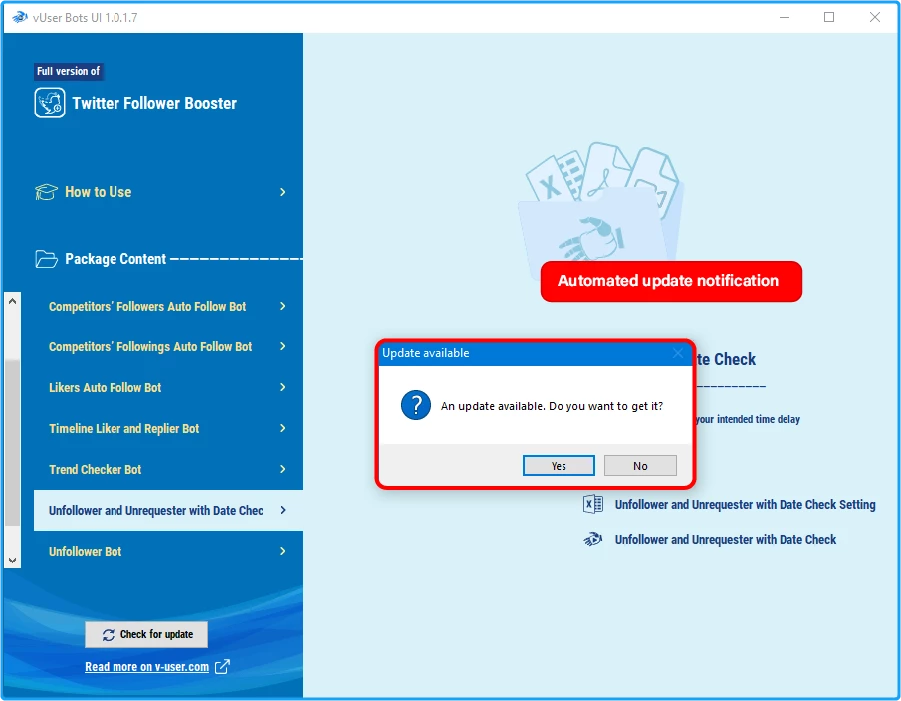Click the vUser app icon in title bar
The width and height of the screenshot is (901, 701).
(20, 17)
